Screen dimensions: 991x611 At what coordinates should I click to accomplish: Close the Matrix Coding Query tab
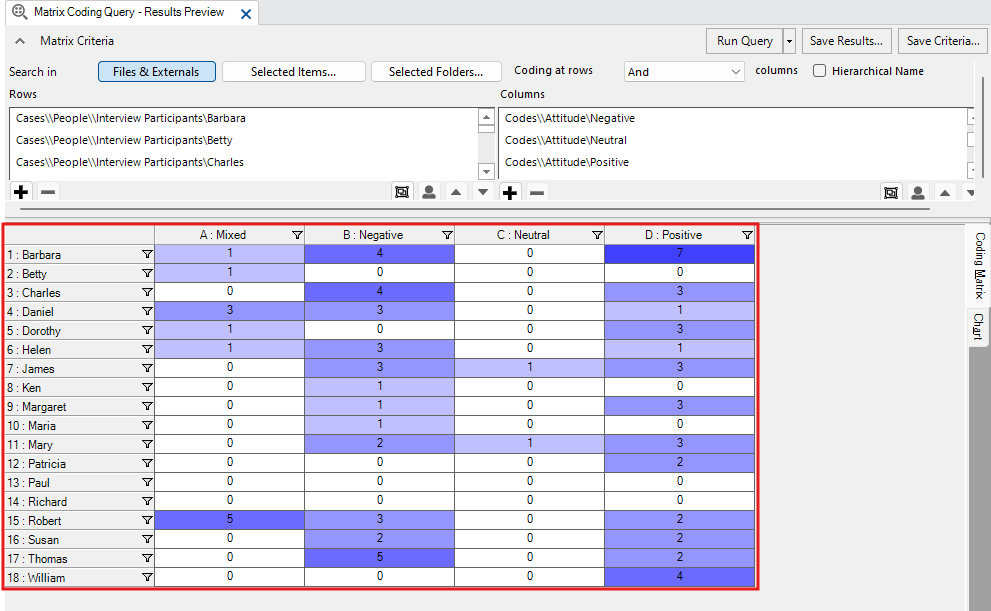coord(246,13)
